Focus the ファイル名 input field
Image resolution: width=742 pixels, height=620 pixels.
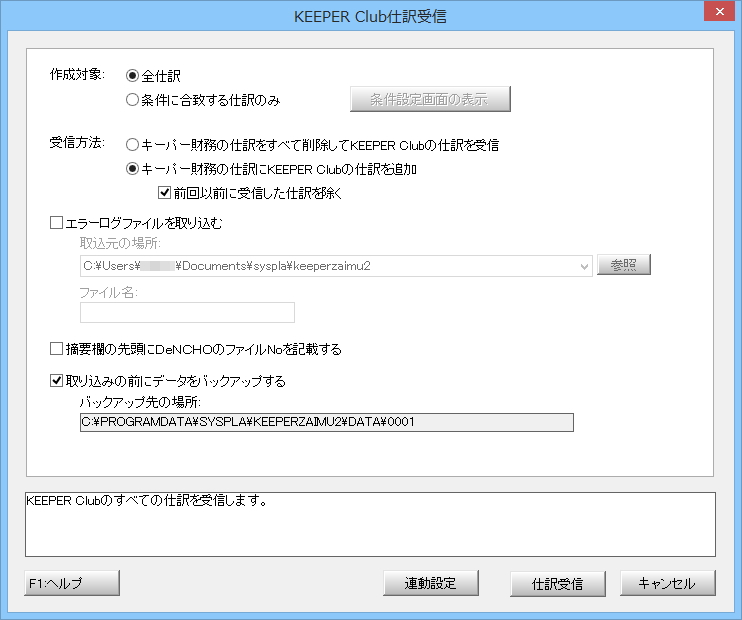[x=187, y=312]
